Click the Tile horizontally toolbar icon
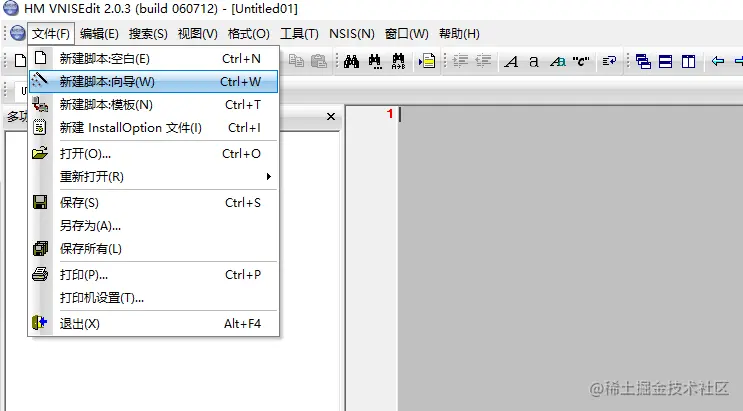Viewport: 743px width, 411px height. [665, 61]
